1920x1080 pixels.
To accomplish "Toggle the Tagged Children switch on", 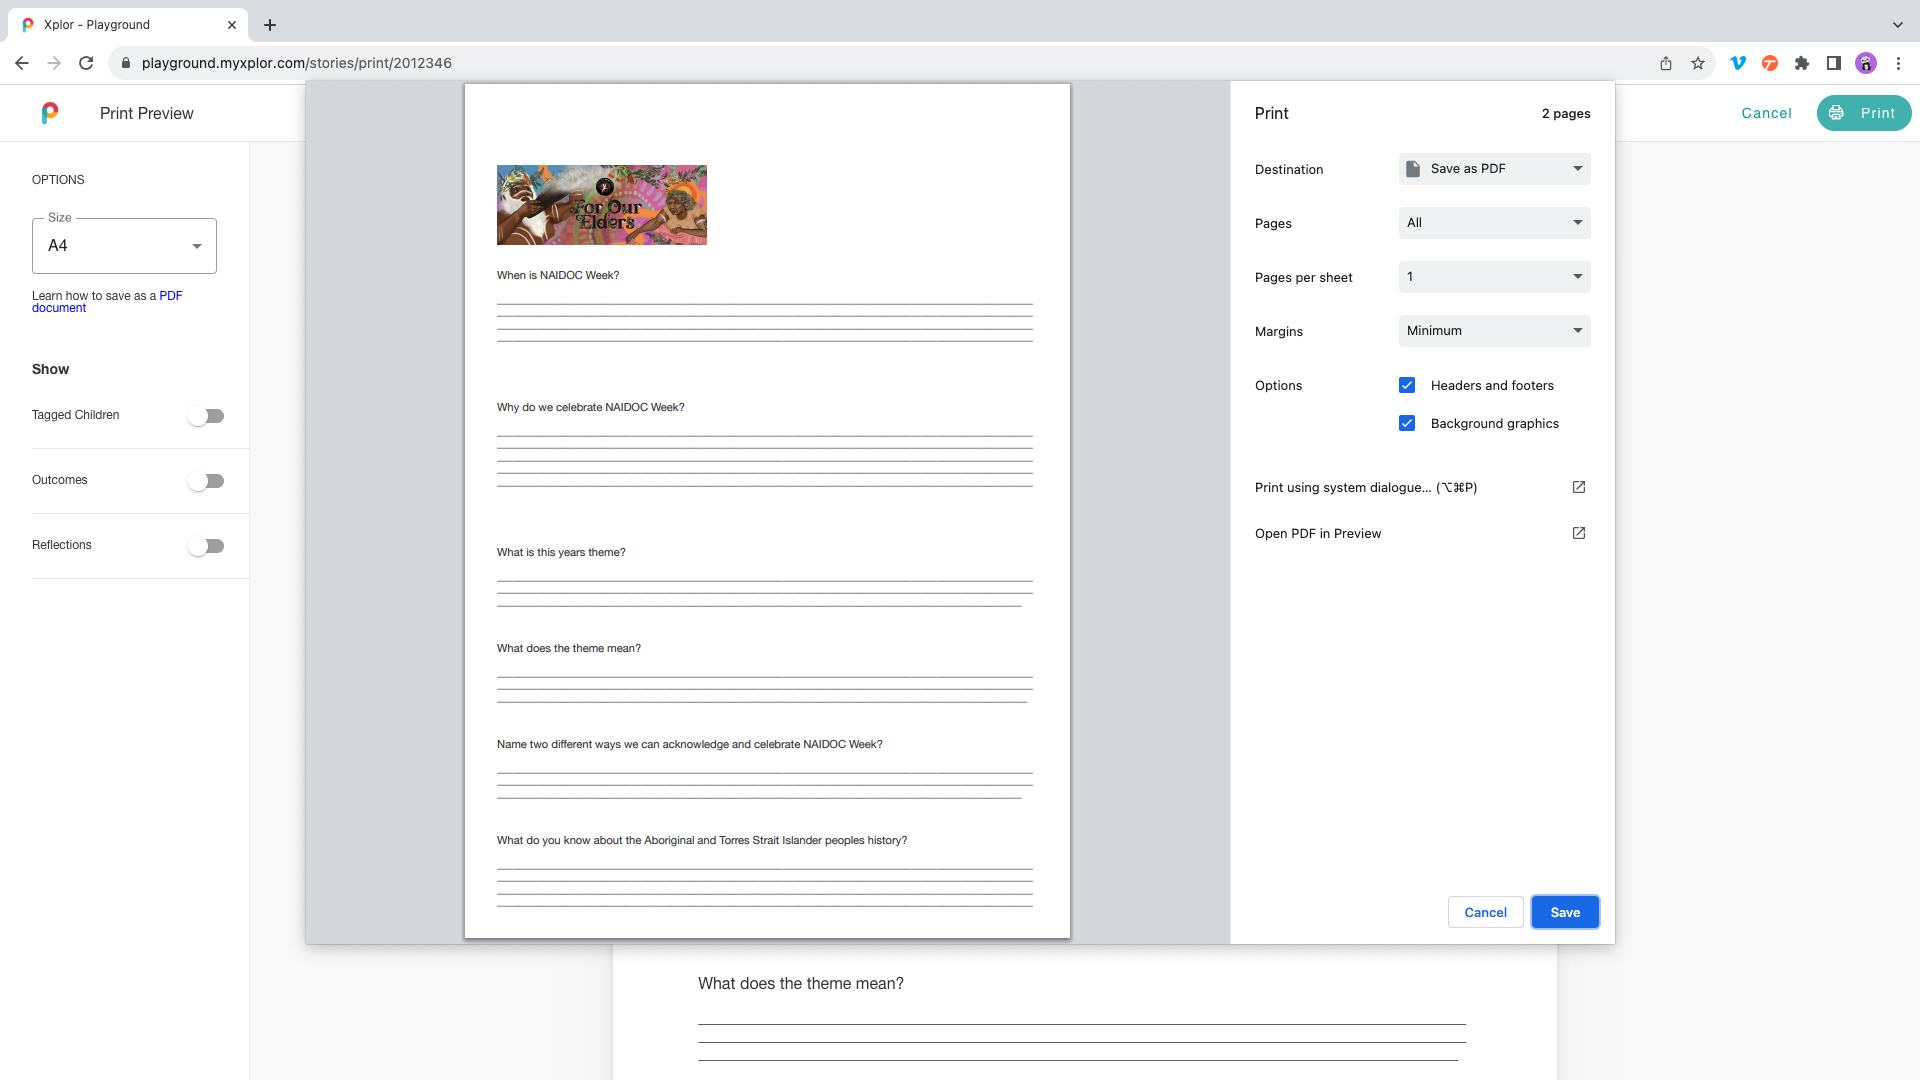I will tap(206, 416).
